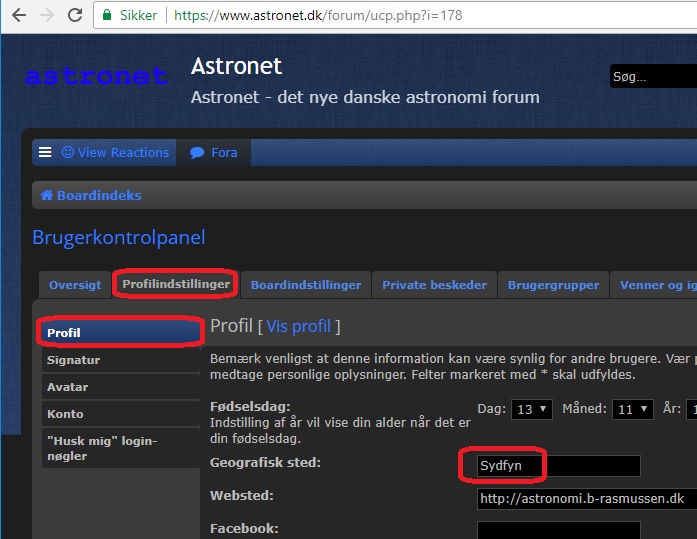Click the browser address bar URL
The image size is (697, 539).
318,16
